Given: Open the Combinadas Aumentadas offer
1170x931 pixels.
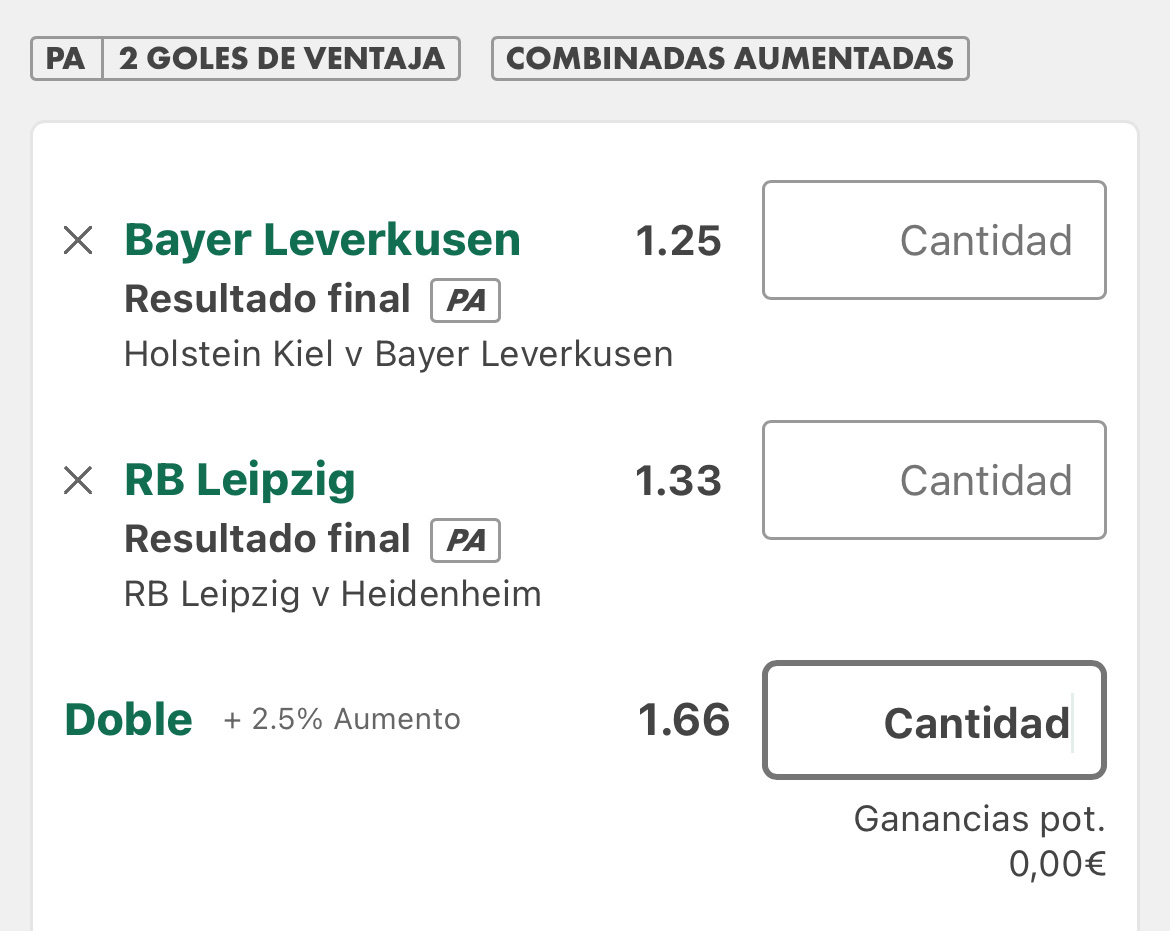Looking at the screenshot, I should pos(730,58).
